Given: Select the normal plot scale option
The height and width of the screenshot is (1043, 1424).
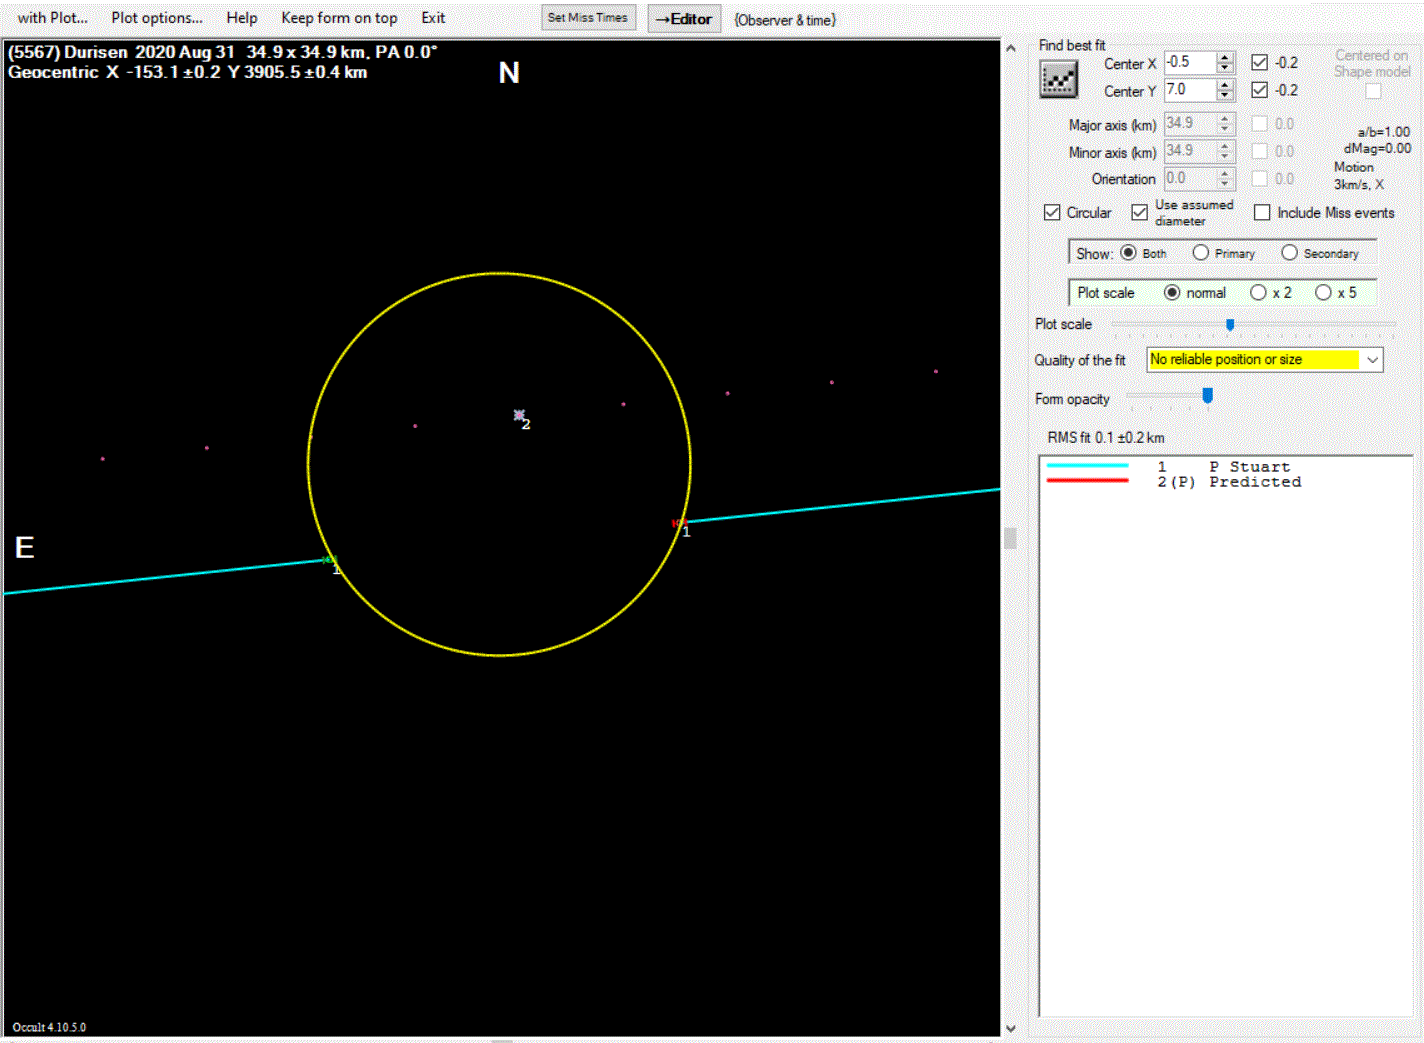Looking at the screenshot, I should [x=1172, y=292].
